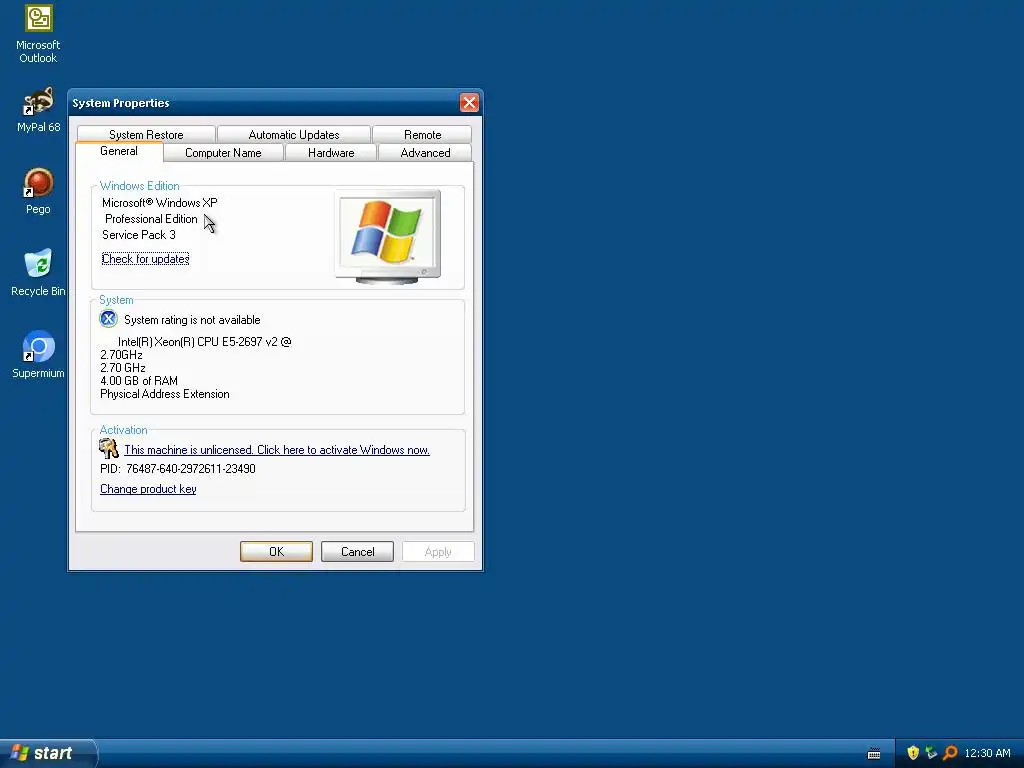Screen dimensions: 1024x768
Task: Select the Recycle Bin icon
Action: tap(38, 273)
